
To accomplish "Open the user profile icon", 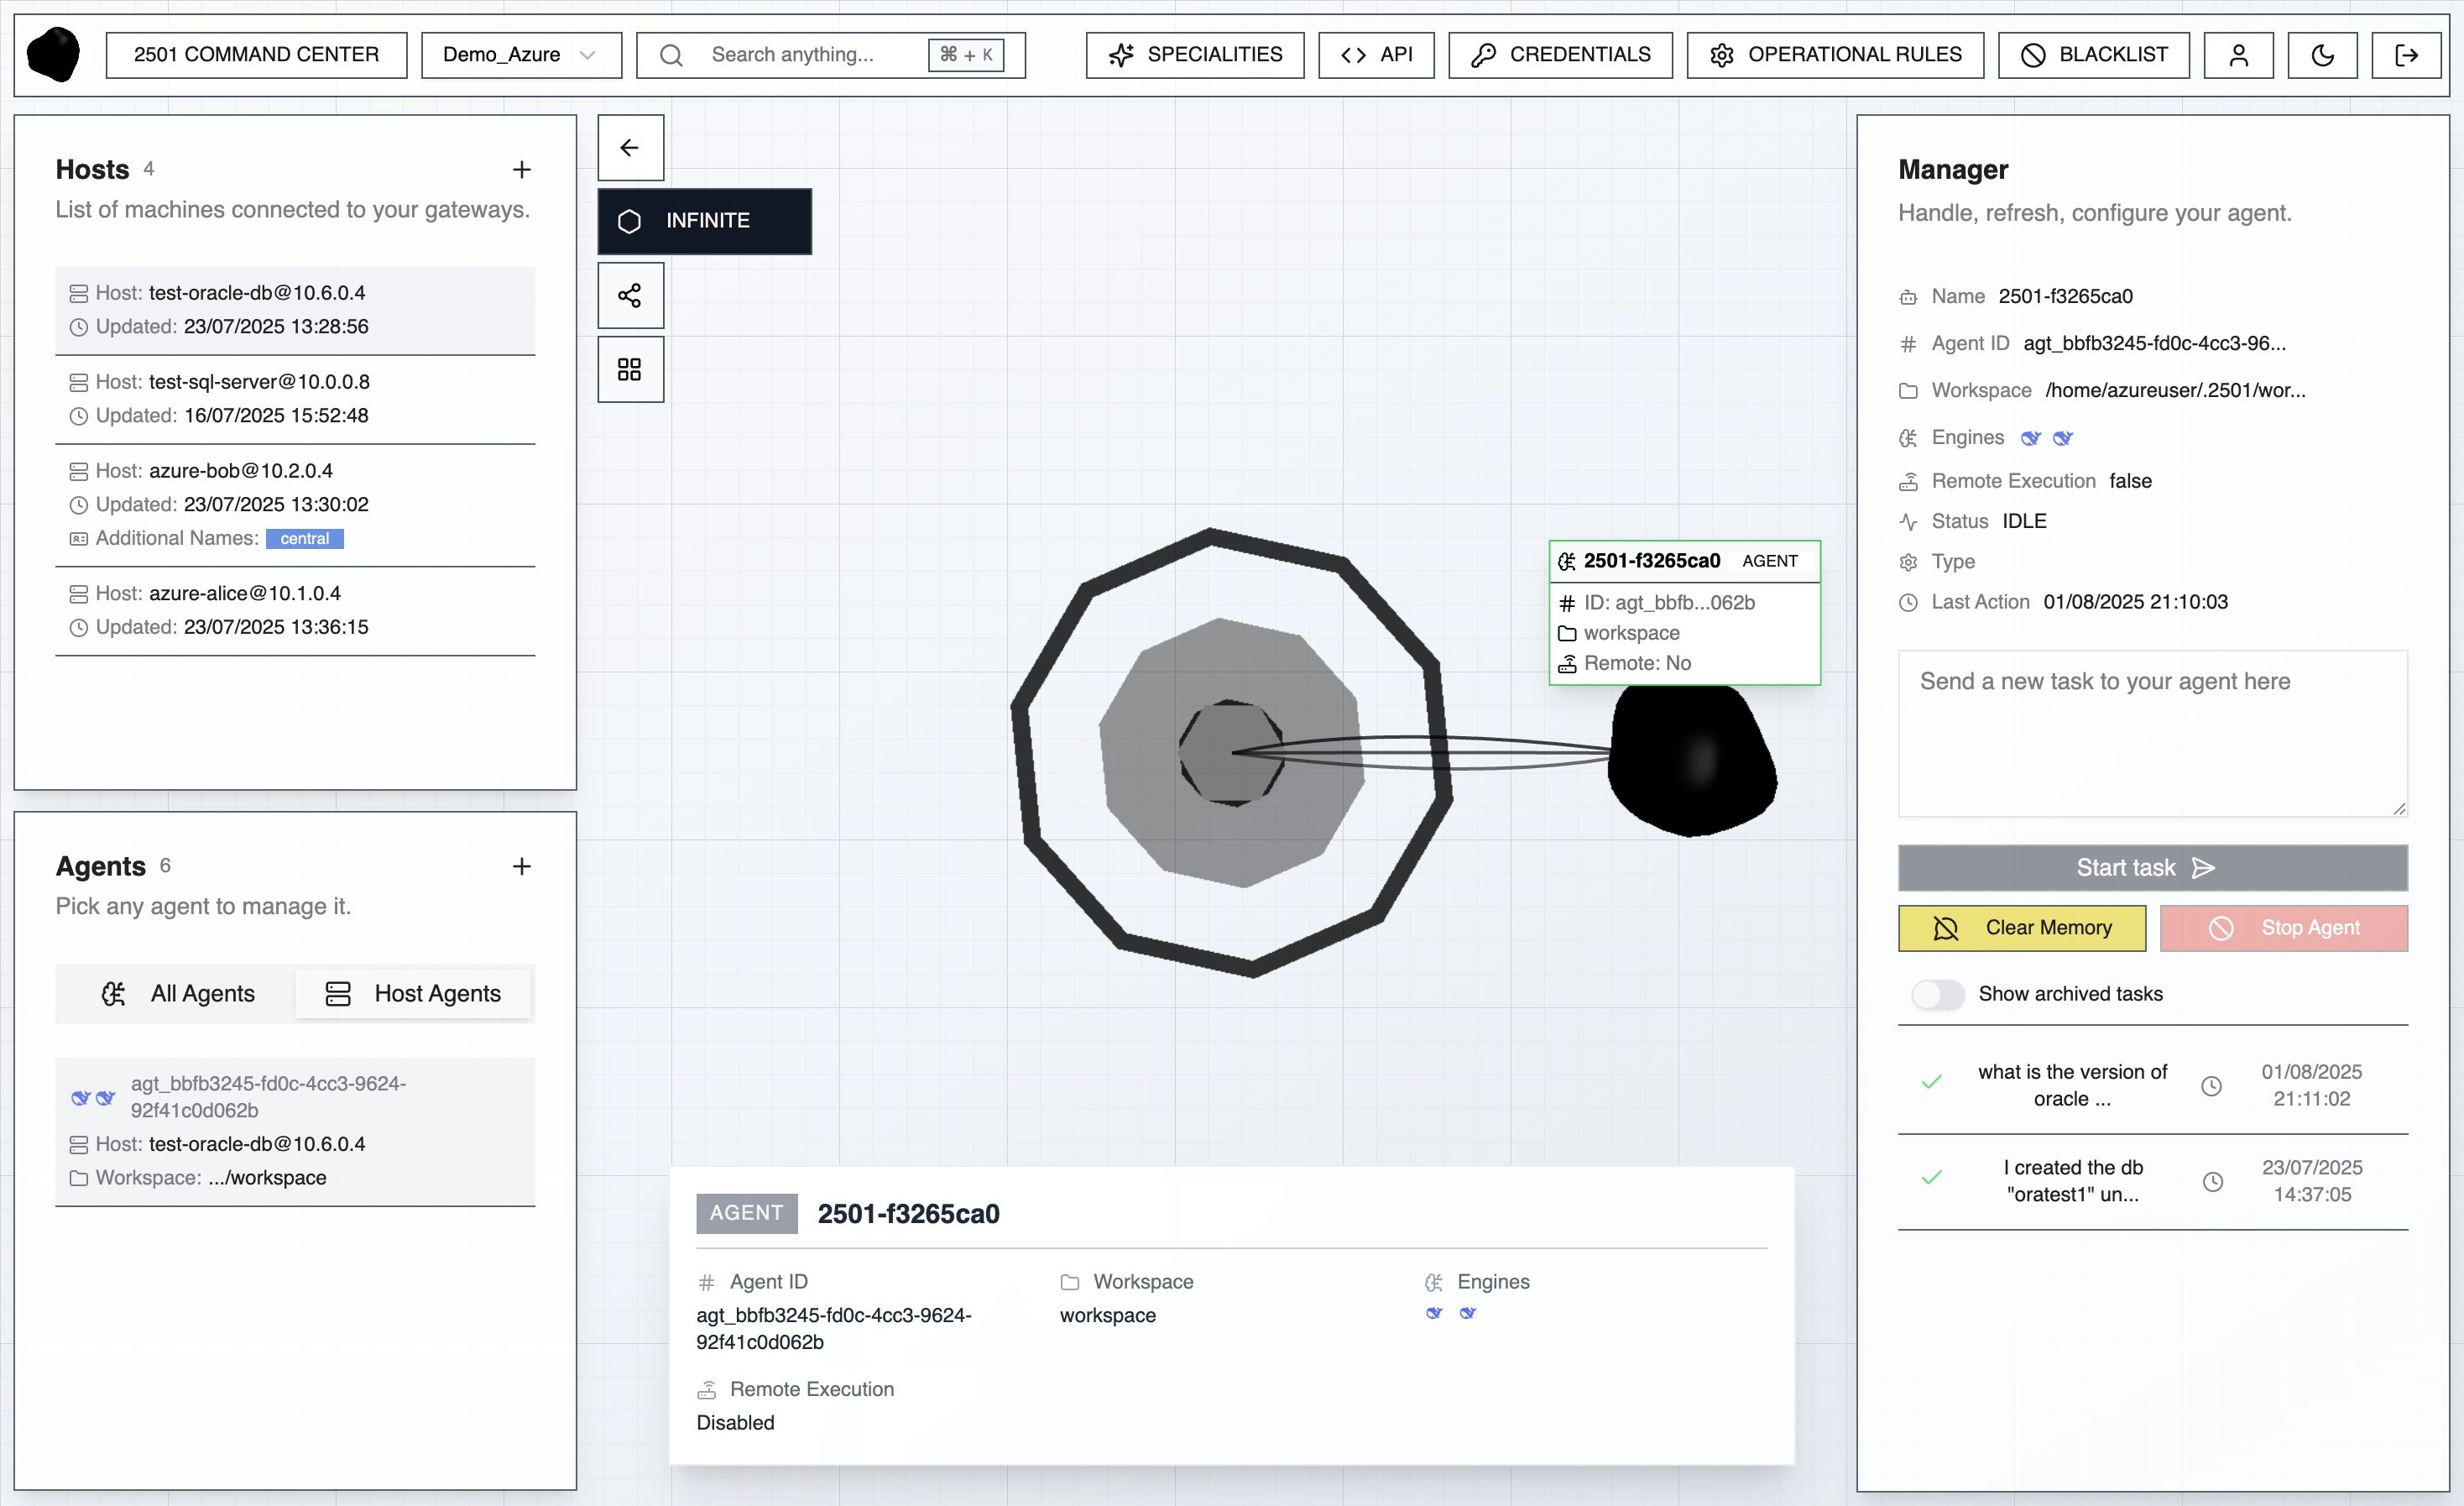I will click(x=2238, y=55).
